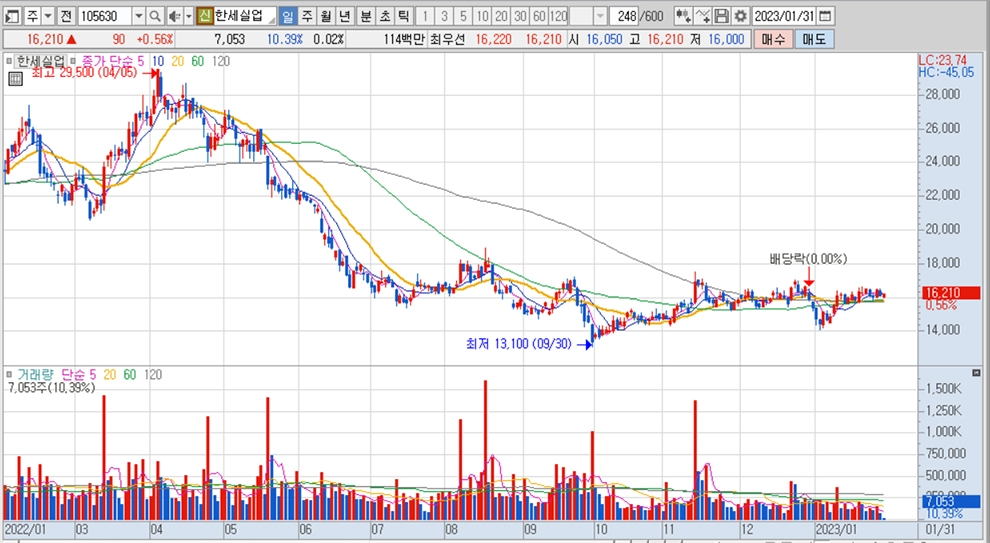
Task: Choose the 5 interval button
Action: coord(463,16)
